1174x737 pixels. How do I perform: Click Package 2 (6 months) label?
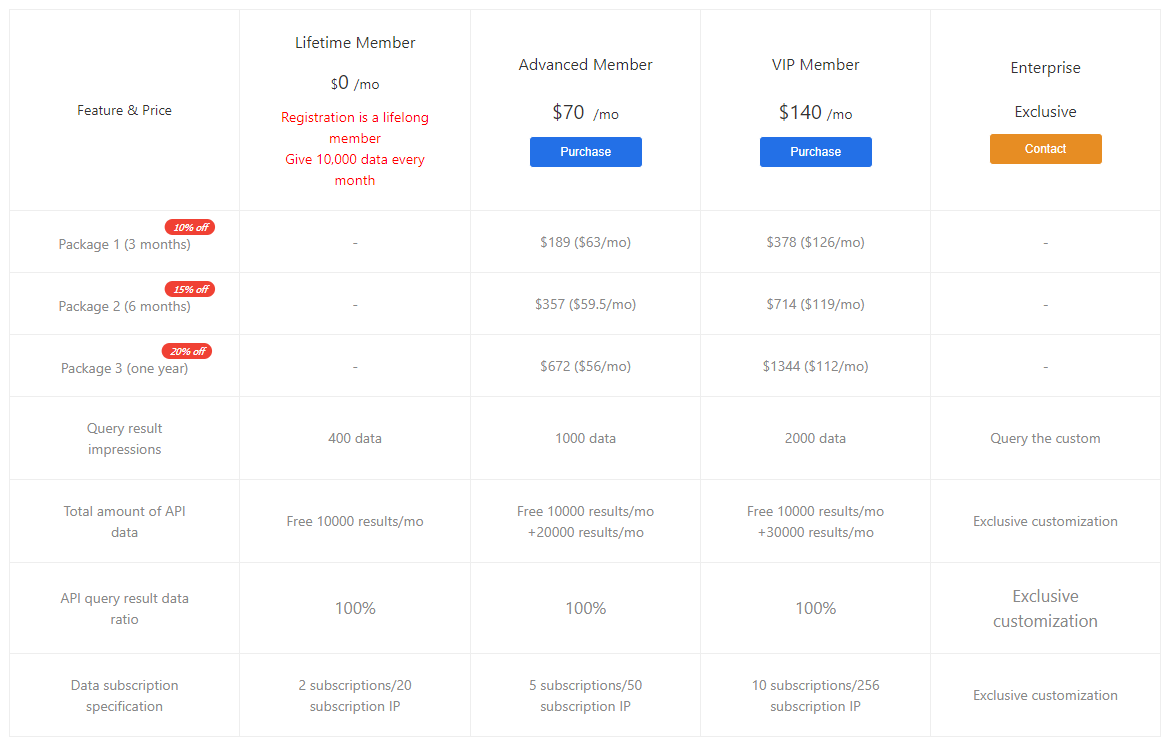124,306
